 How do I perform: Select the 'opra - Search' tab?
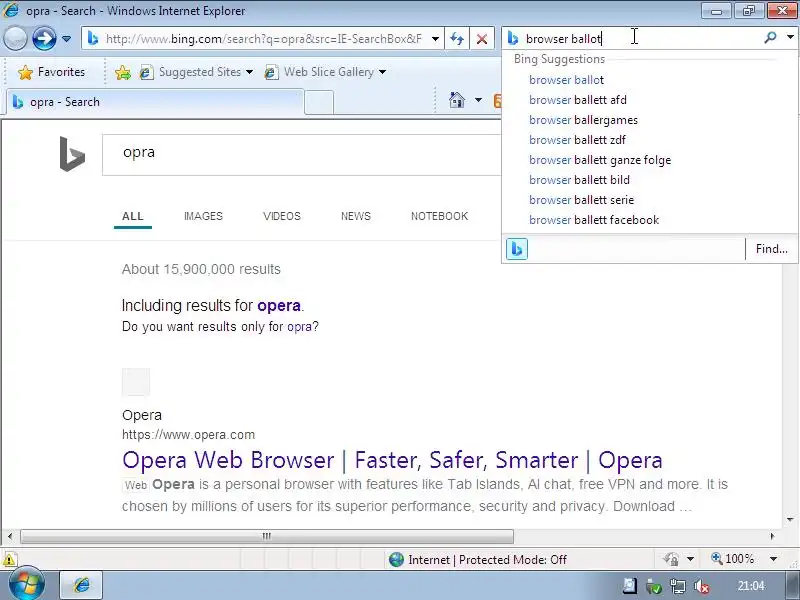[x=155, y=102]
